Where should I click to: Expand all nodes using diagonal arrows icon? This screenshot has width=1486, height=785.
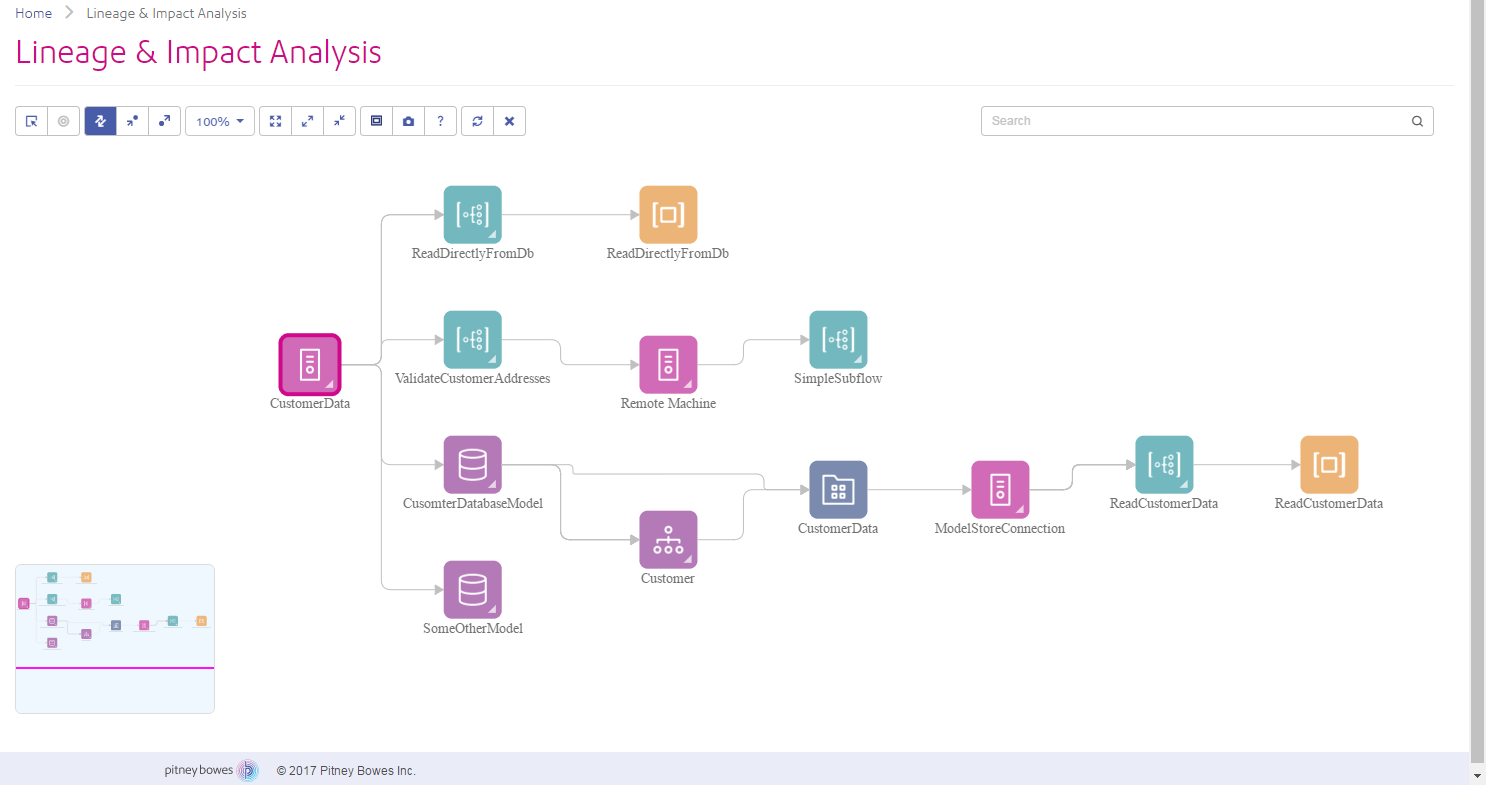[308, 121]
